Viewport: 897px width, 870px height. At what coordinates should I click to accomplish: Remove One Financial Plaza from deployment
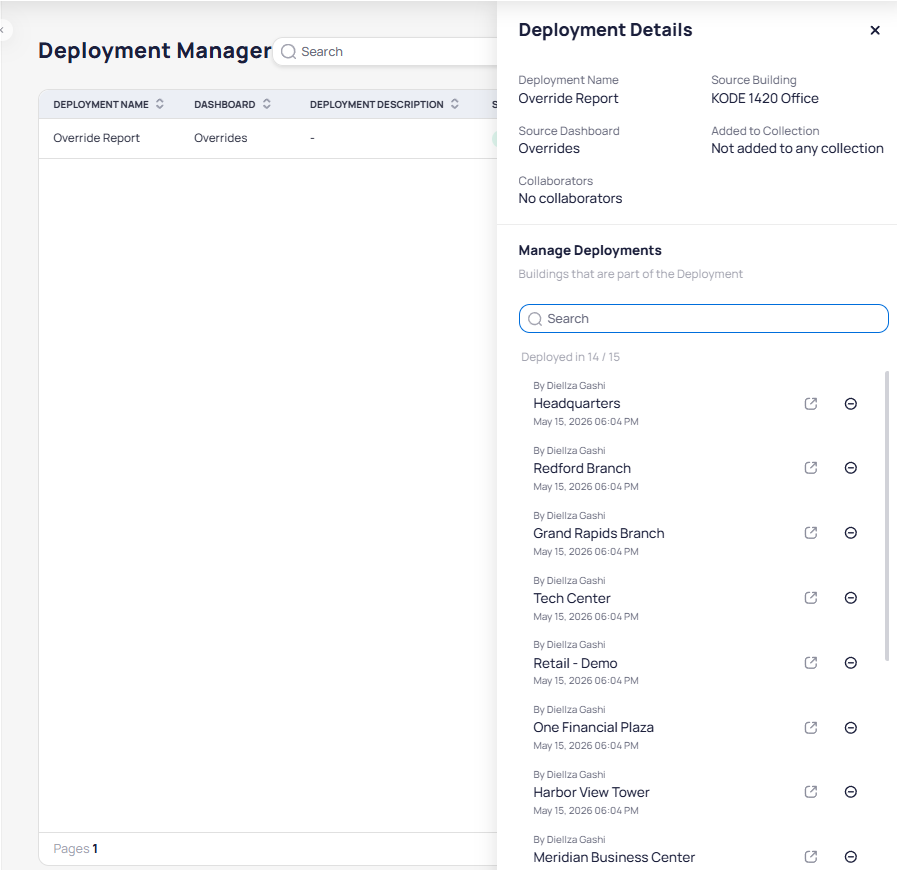coord(850,728)
